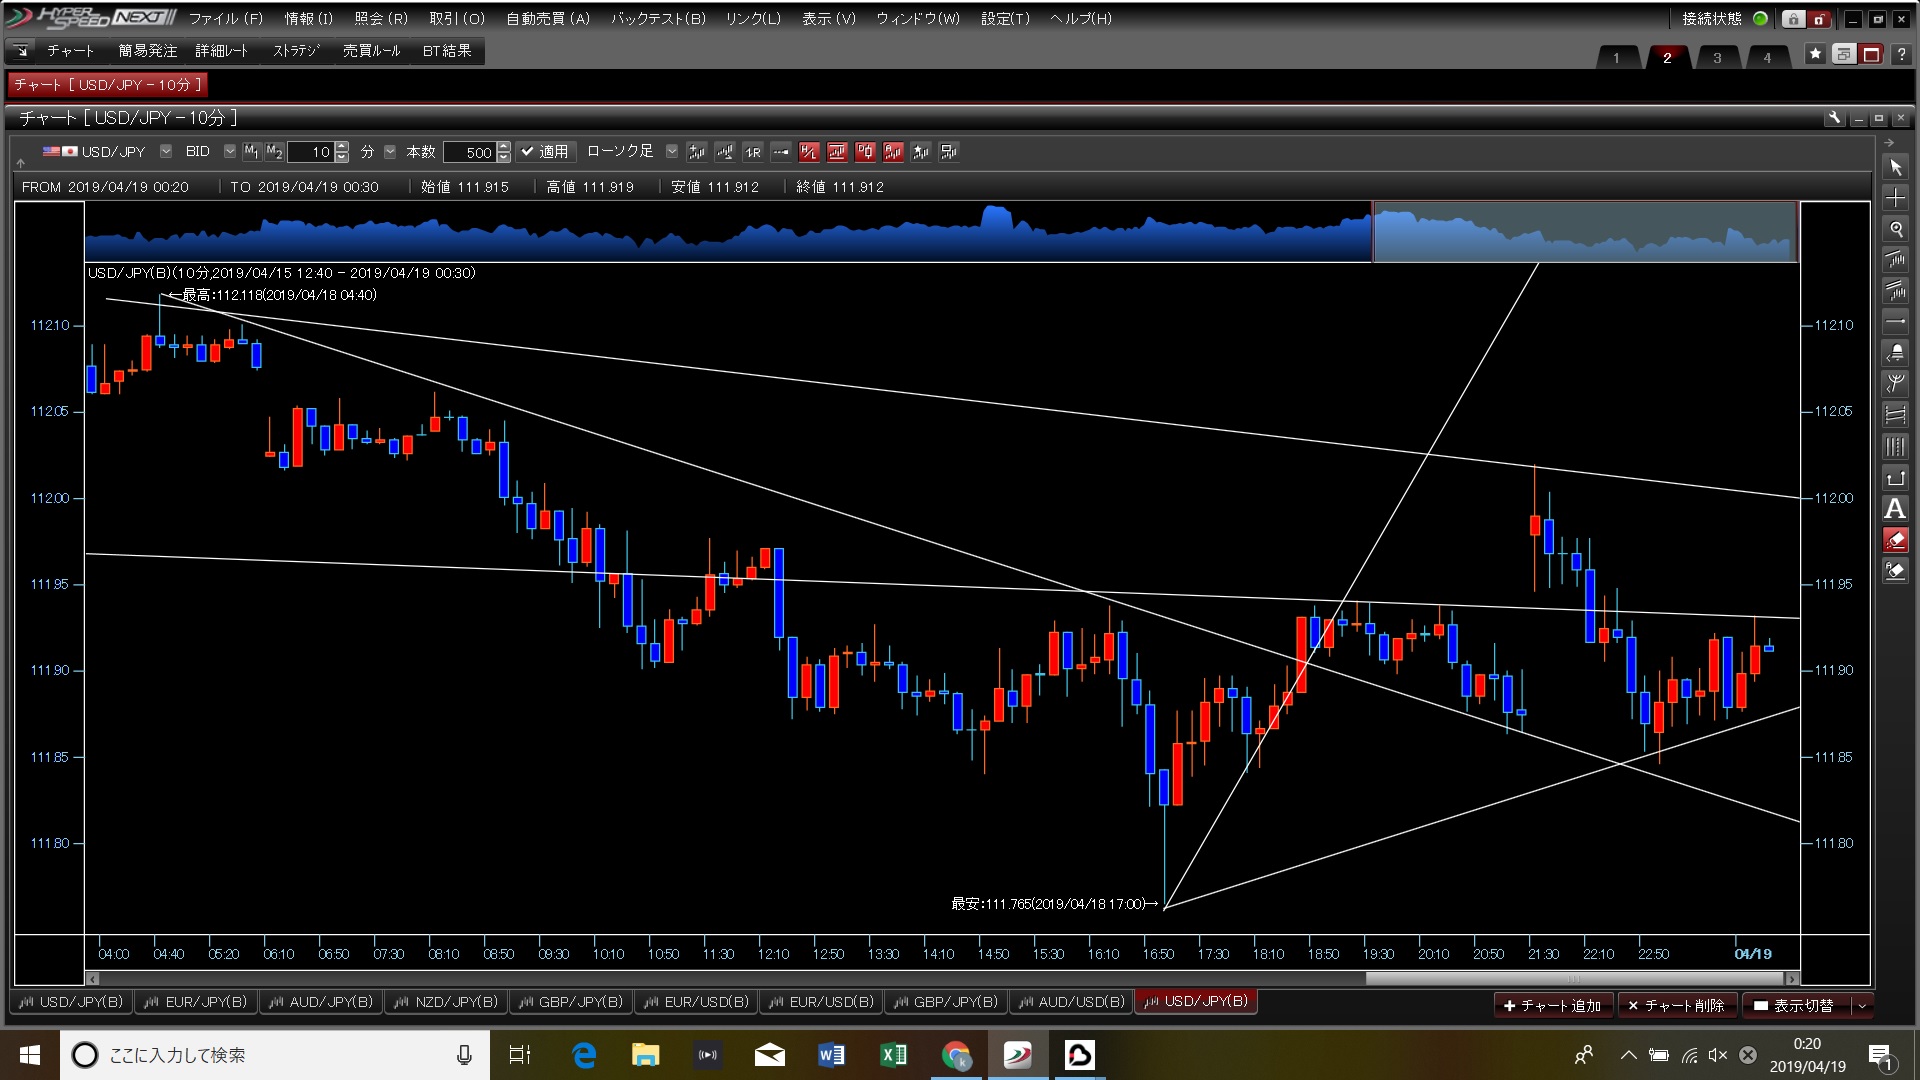Choose the horizontal line tool
The height and width of the screenshot is (1080, 1920).
click(x=1895, y=322)
